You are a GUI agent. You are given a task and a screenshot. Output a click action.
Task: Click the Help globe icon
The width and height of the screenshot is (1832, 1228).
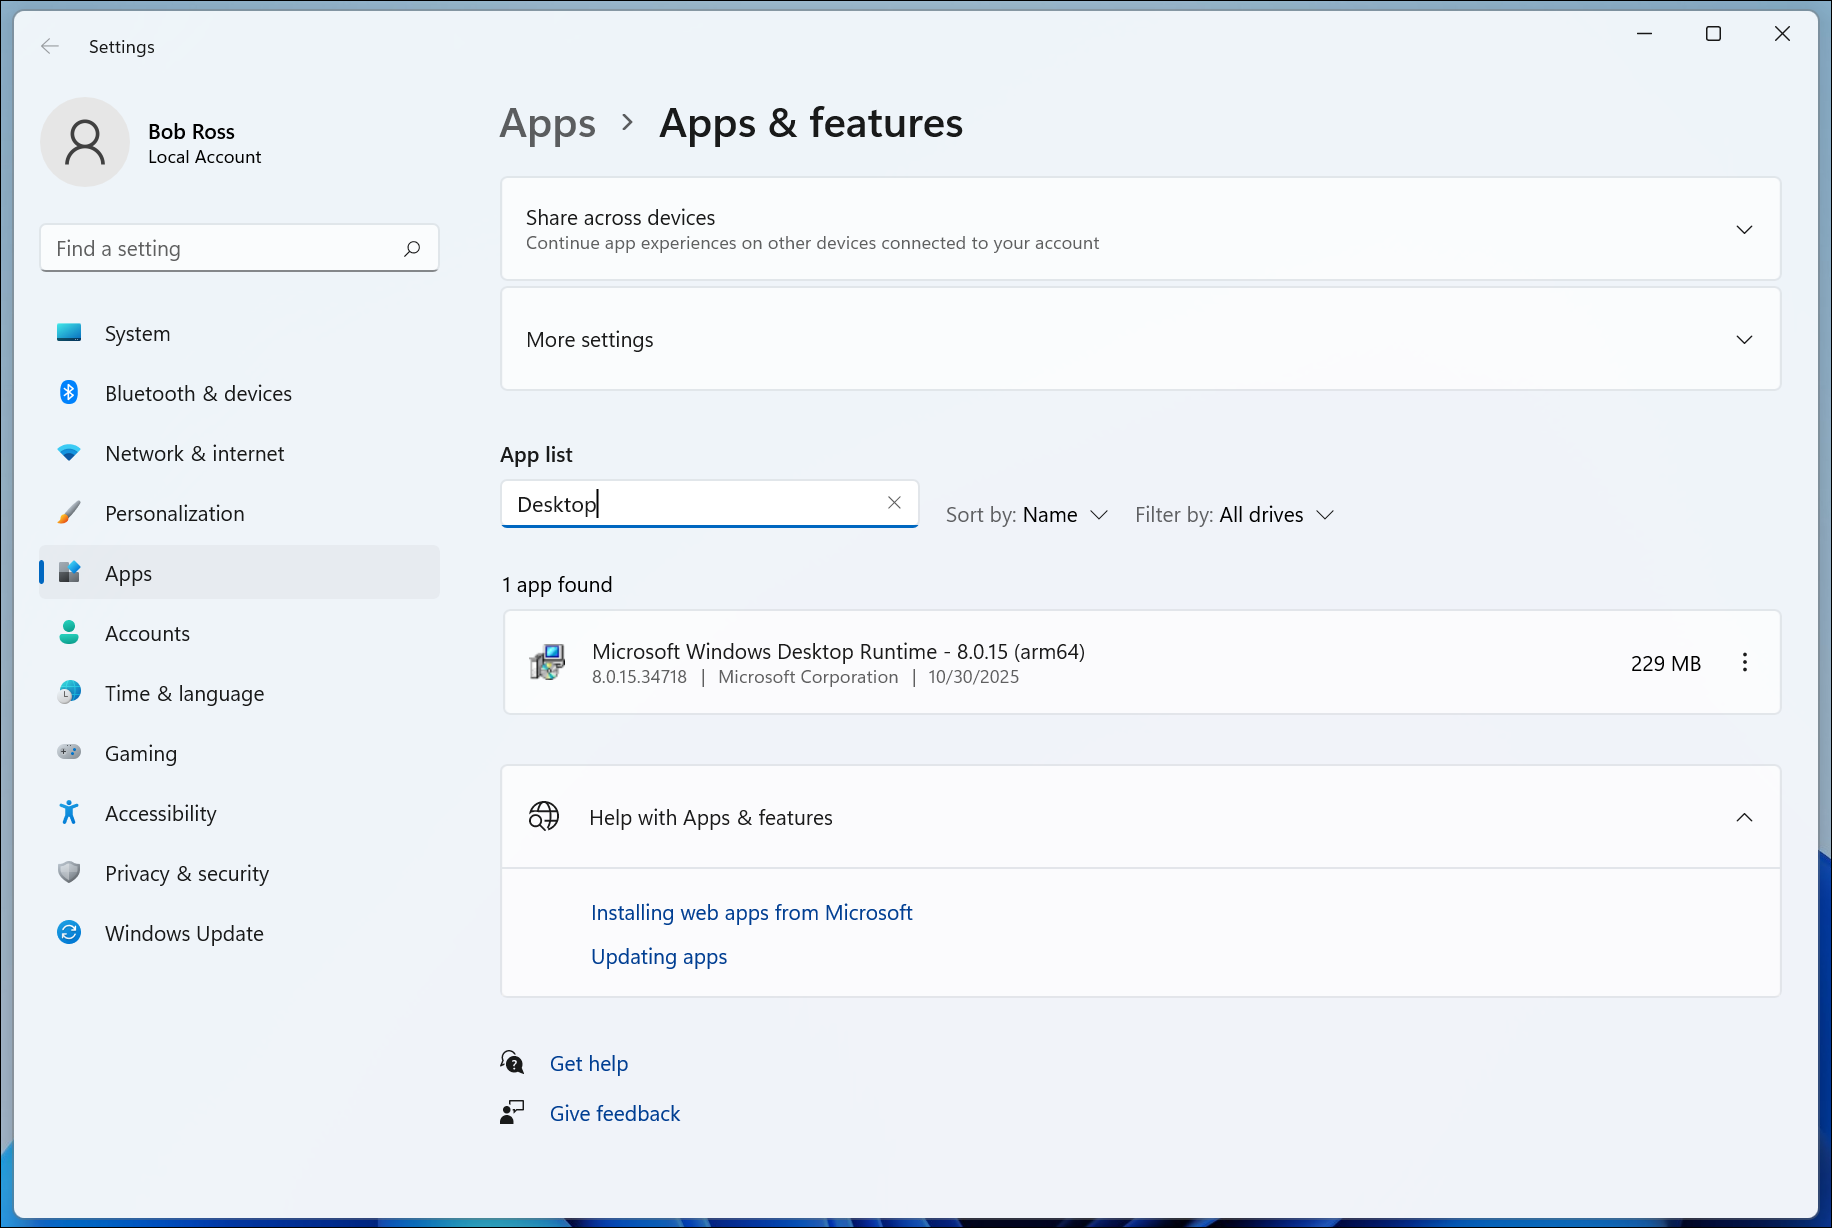pyautogui.click(x=544, y=817)
